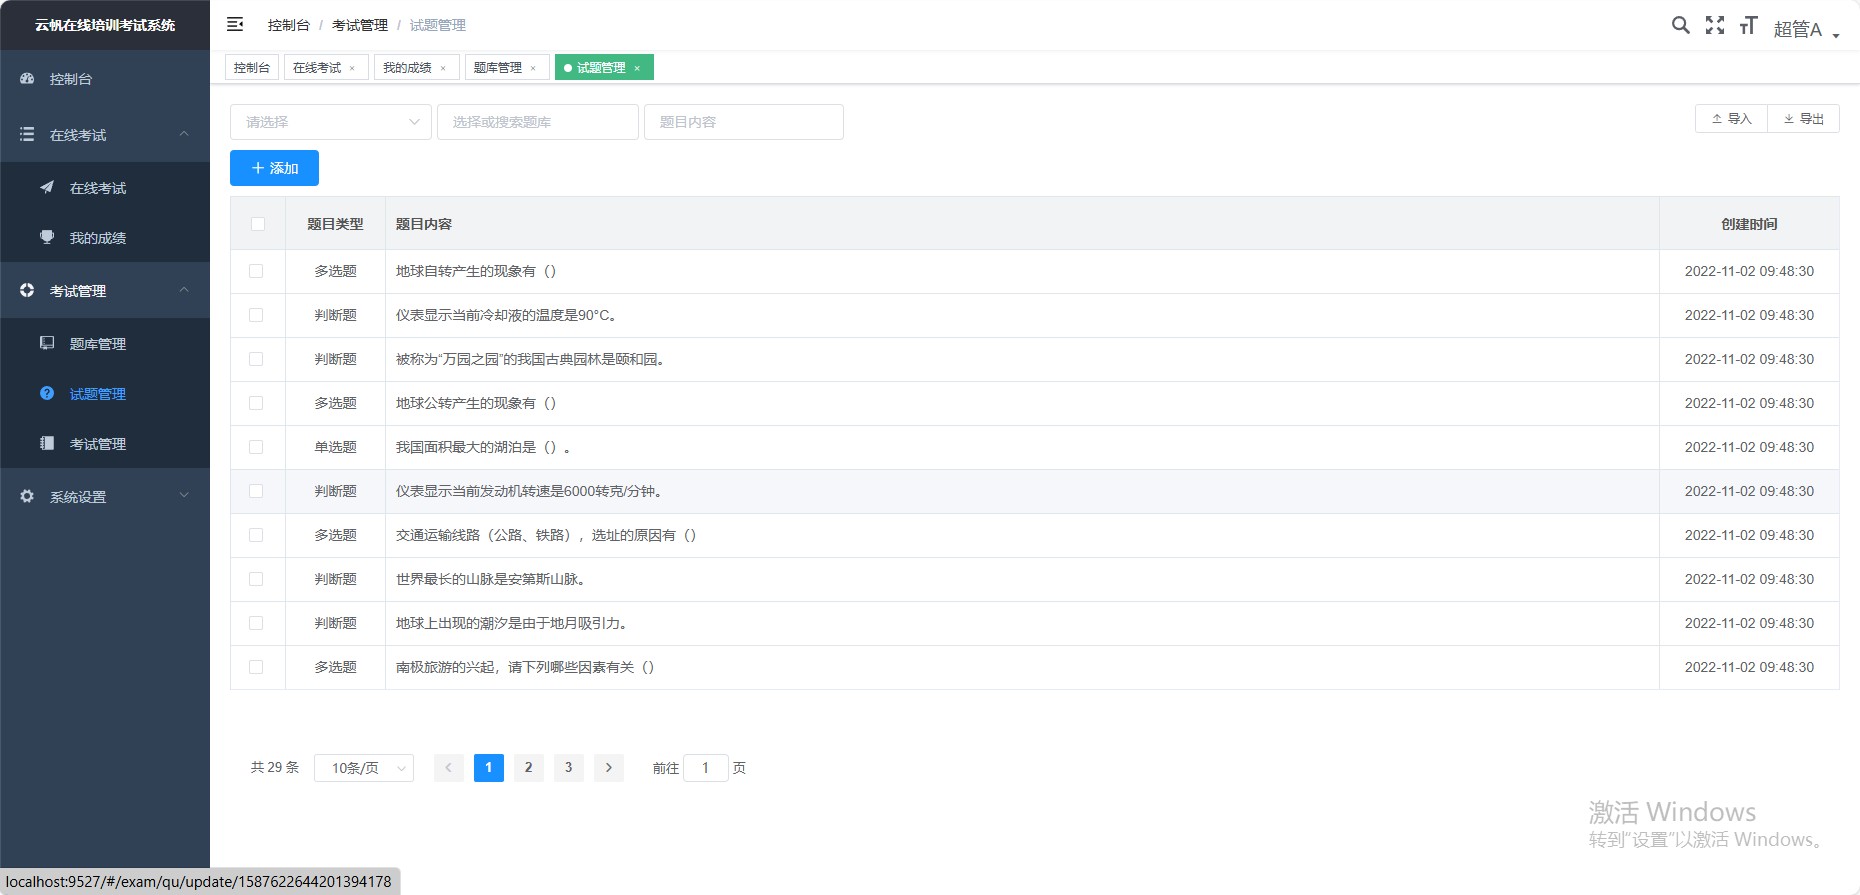Go to the previous page arrow
The image size is (1860, 895).
(448, 767)
